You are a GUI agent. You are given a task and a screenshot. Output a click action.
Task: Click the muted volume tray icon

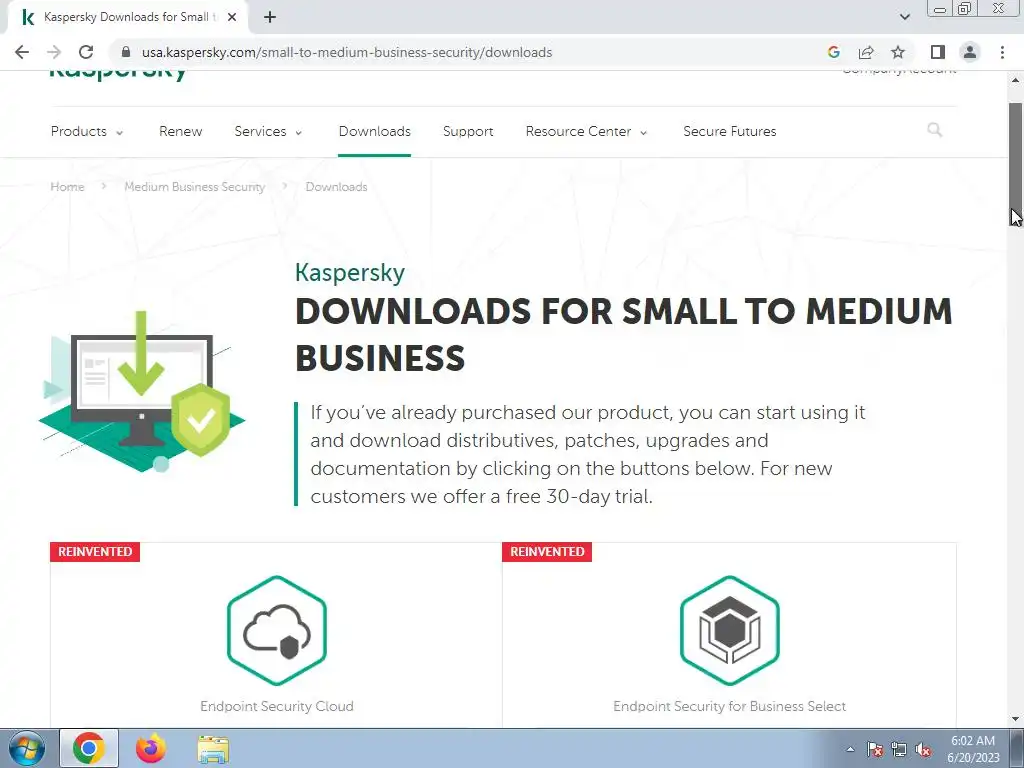pyautogui.click(x=923, y=750)
